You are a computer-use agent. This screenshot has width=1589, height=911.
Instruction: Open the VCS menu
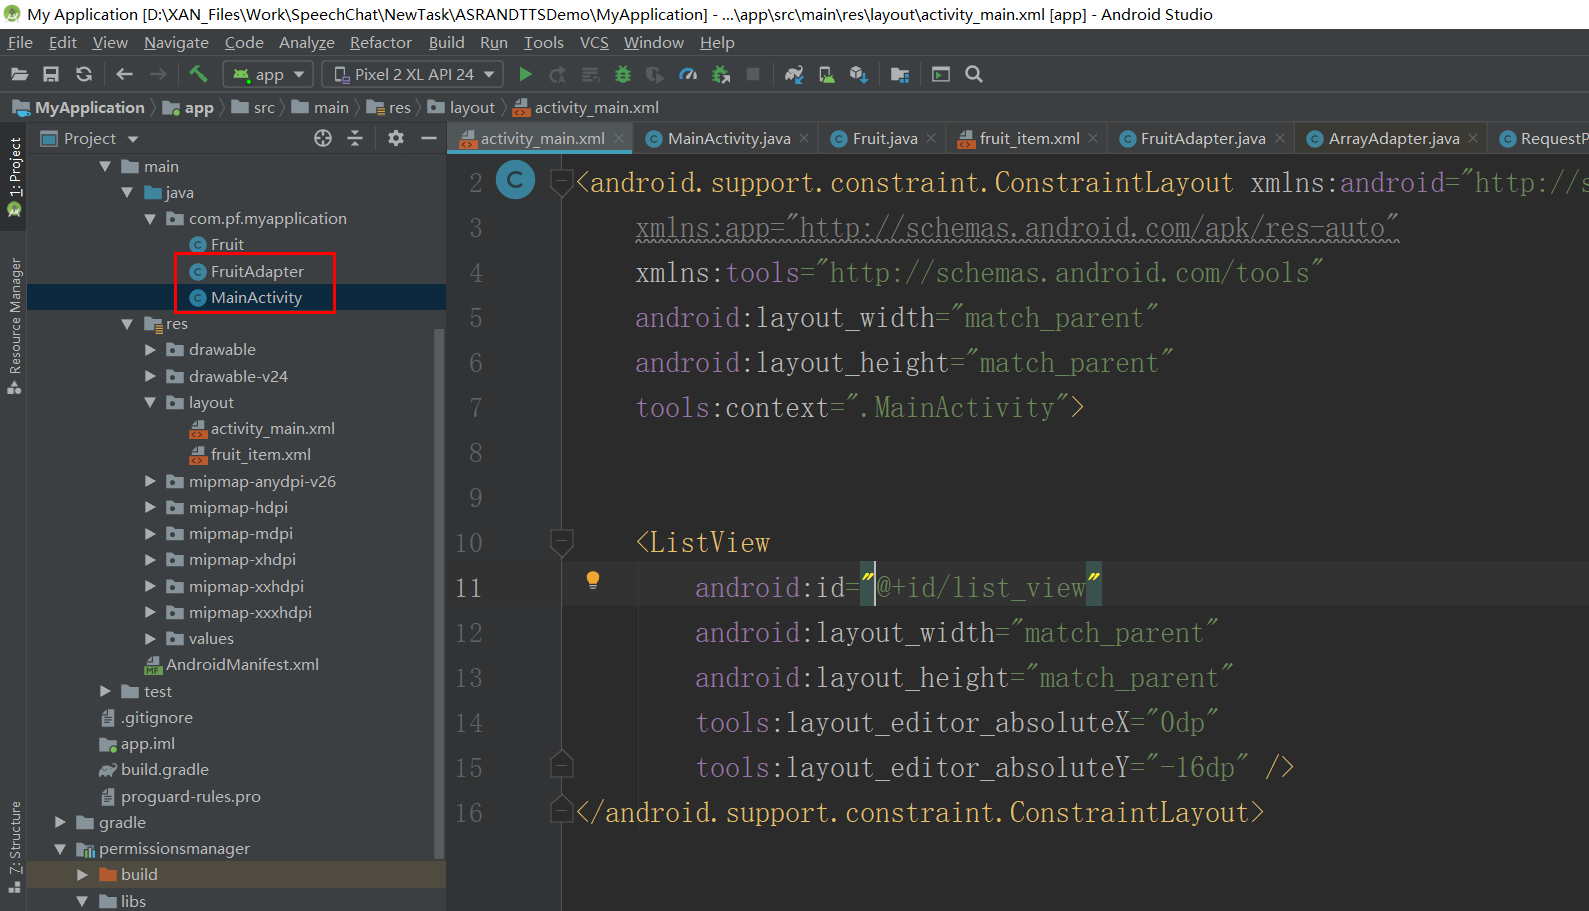pyautogui.click(x=594, y=42)
